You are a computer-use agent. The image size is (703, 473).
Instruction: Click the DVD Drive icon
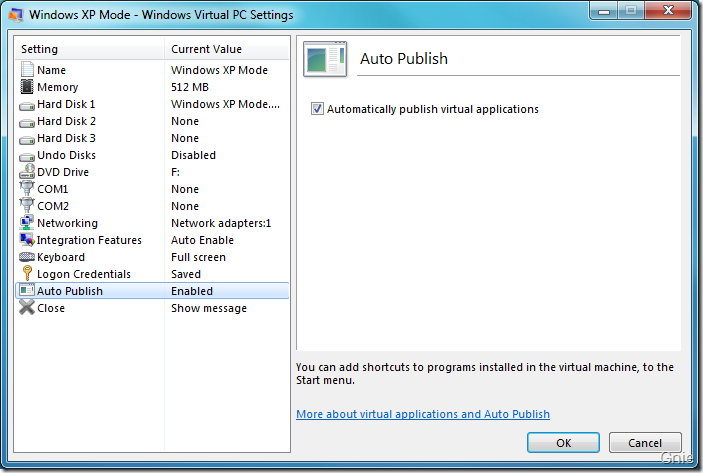pos(27,172)
